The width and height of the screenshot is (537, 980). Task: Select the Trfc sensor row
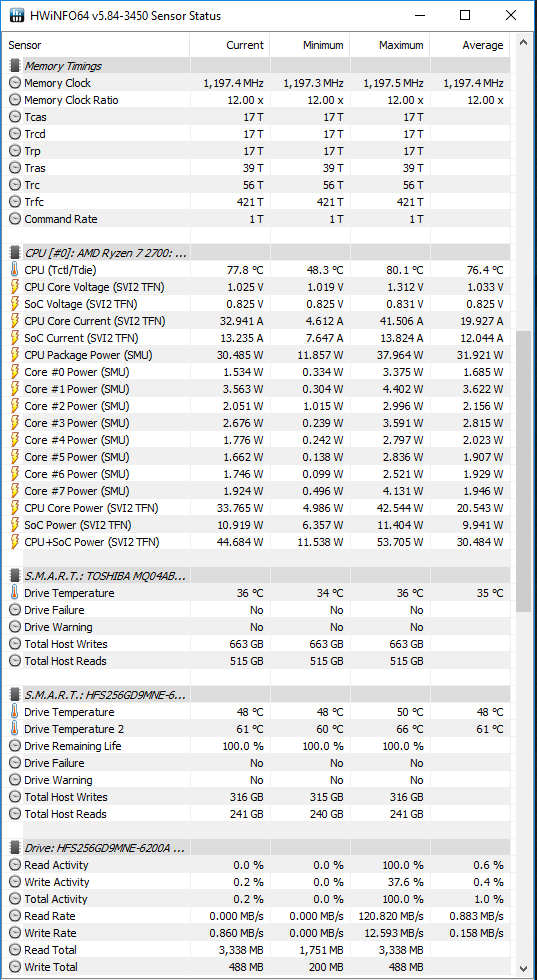click(x=257, y=202)
